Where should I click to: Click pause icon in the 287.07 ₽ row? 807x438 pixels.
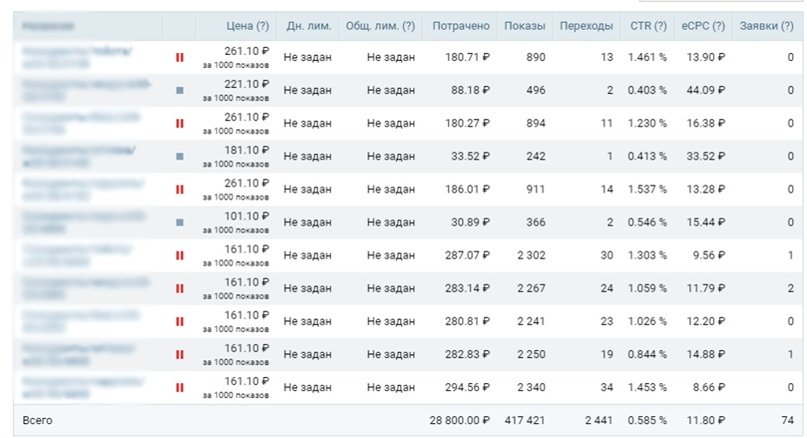pyautogui.click(x=180, y=255)
